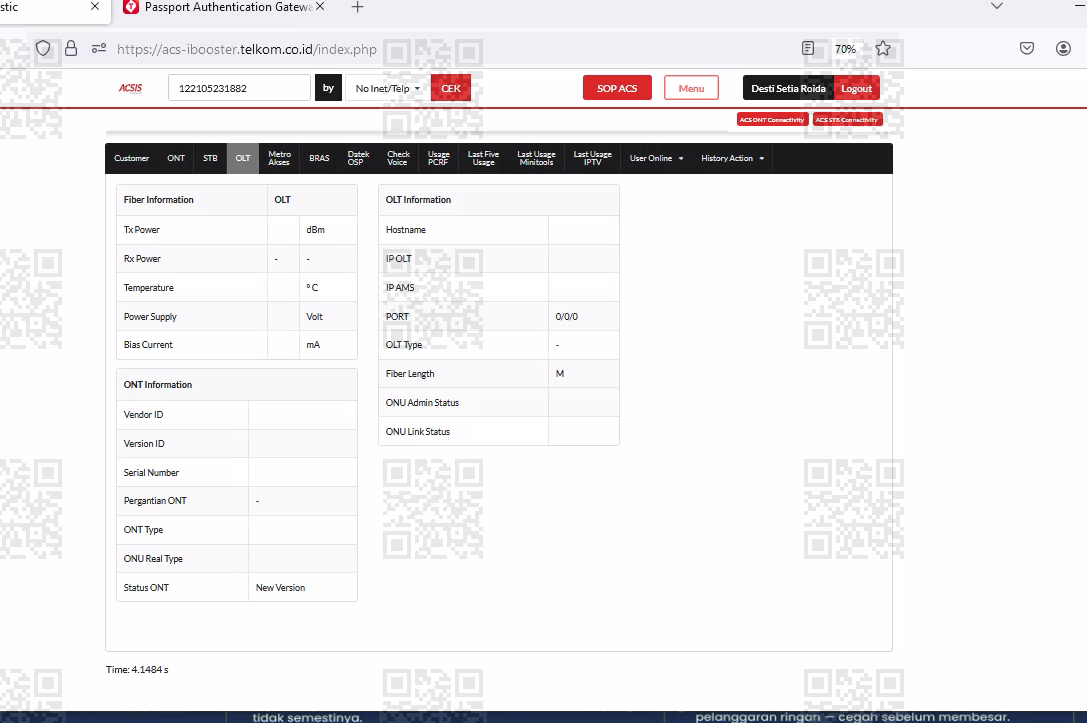Toggle reader view icon
This screenshot has width=1087, height=723.
coord(808,49)
